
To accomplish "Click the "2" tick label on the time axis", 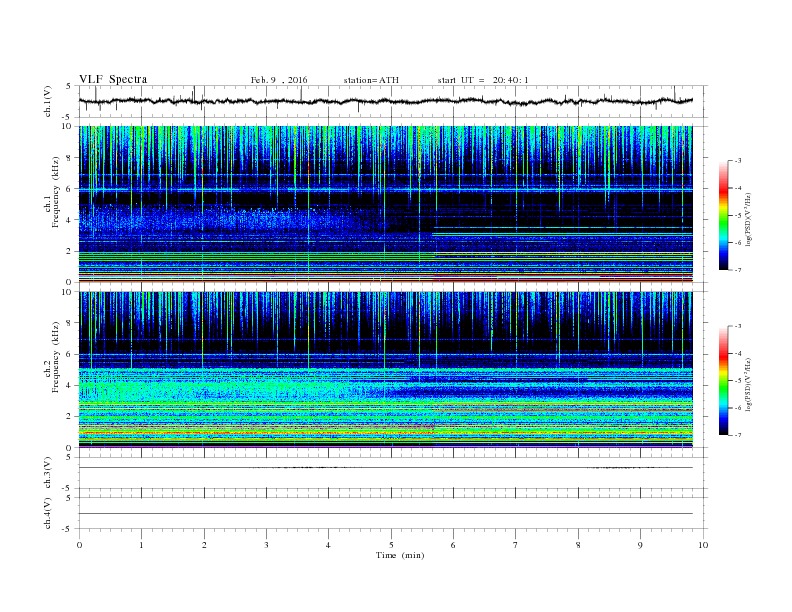I will 204,545.
